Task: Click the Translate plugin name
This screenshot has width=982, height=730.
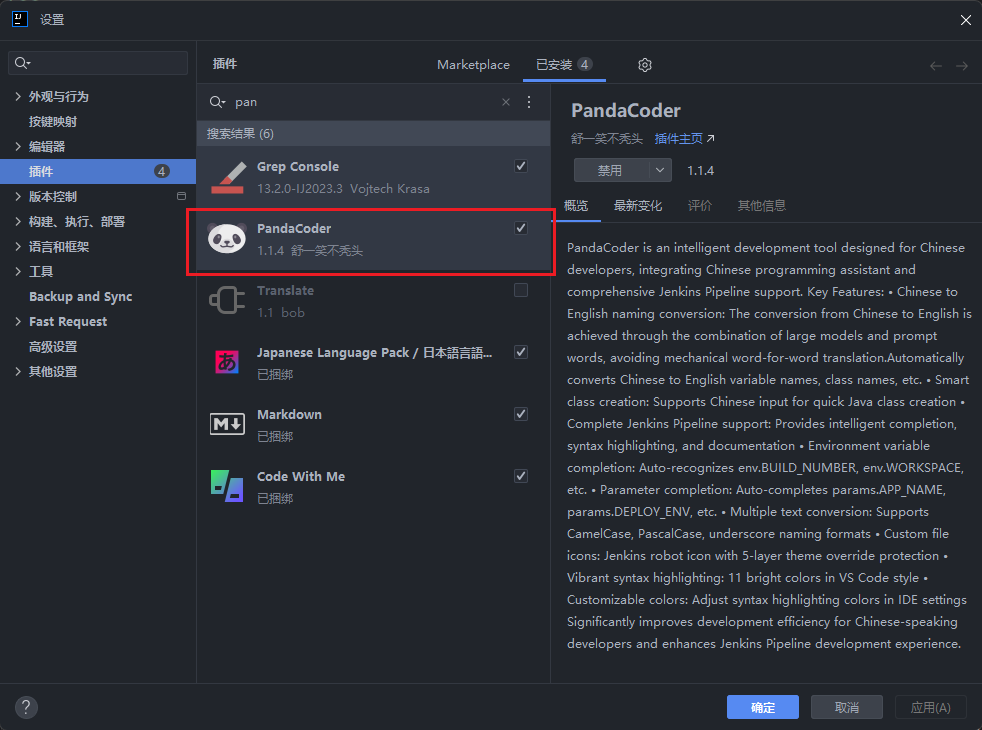Action: [x=285, y=290]
